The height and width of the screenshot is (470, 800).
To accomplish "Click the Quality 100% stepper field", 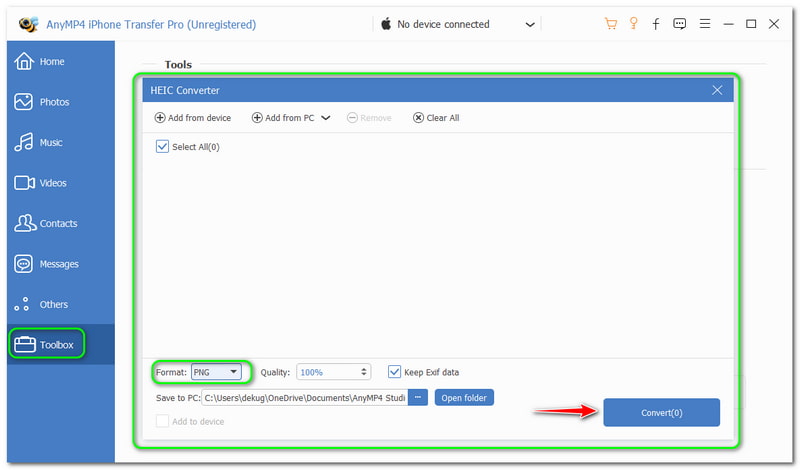I will 333,372.
